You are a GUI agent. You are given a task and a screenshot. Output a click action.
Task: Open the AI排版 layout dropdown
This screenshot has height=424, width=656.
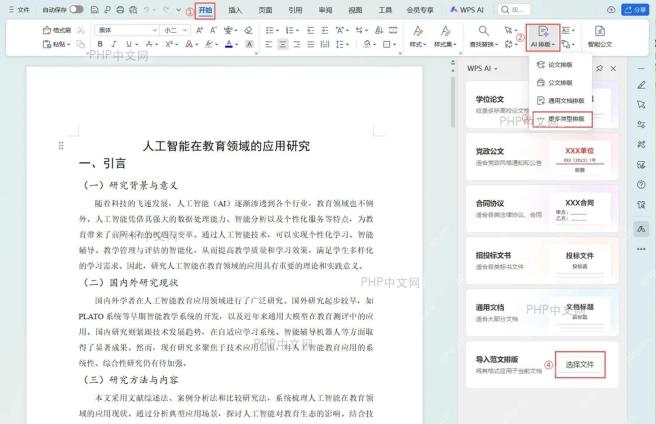pos(543,37)
